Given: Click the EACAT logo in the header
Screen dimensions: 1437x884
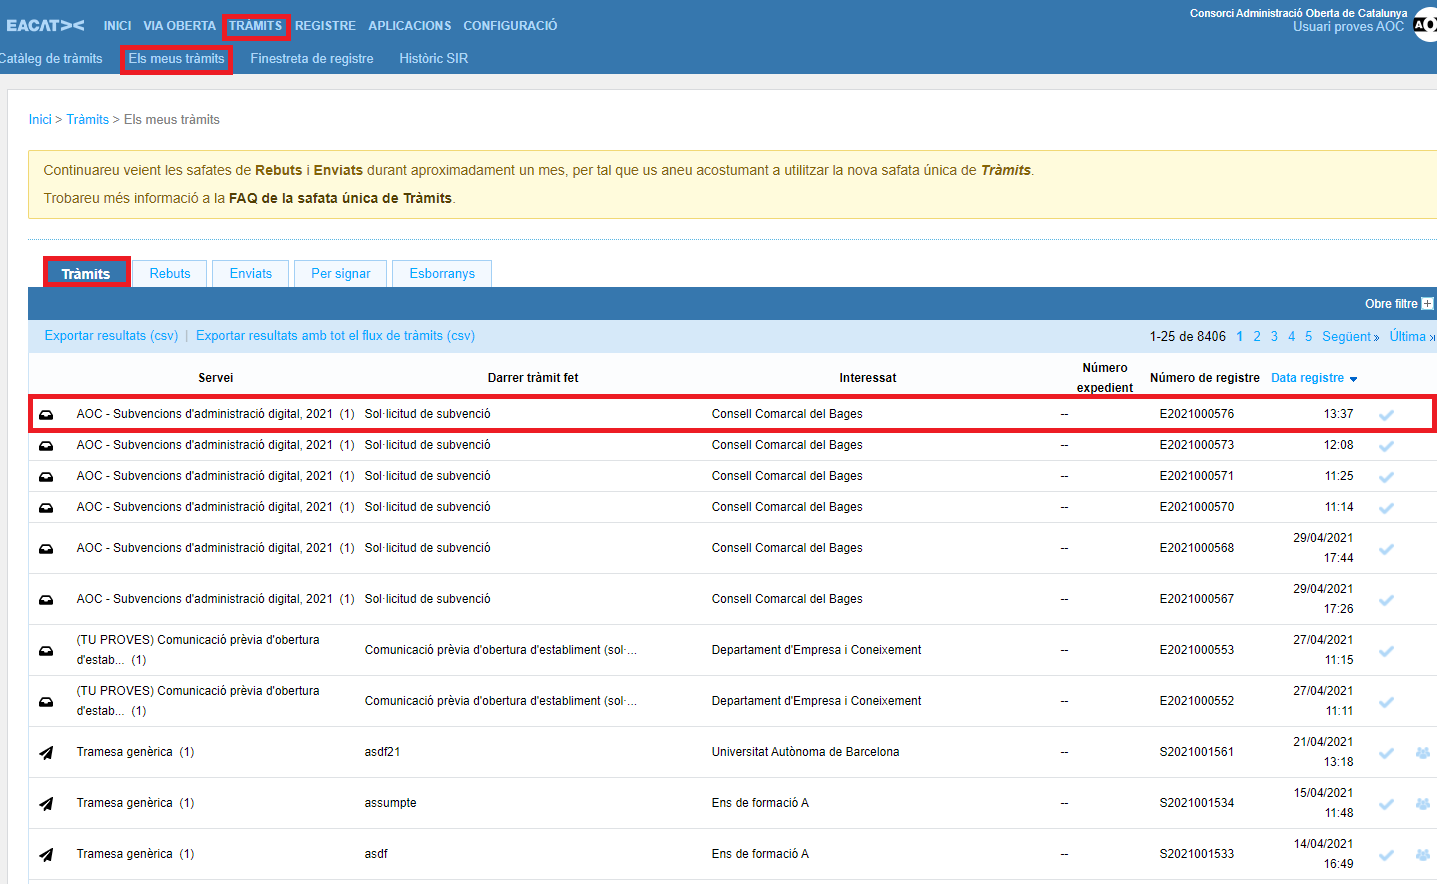Looking at the screenshot, I should click(45, 25).
